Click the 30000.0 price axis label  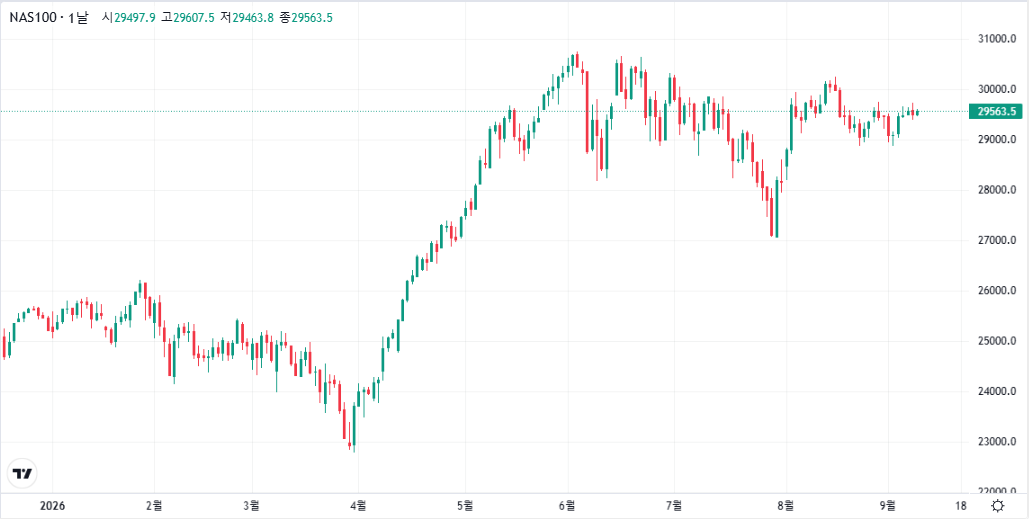pyautogui.click(x=995, y=90)
